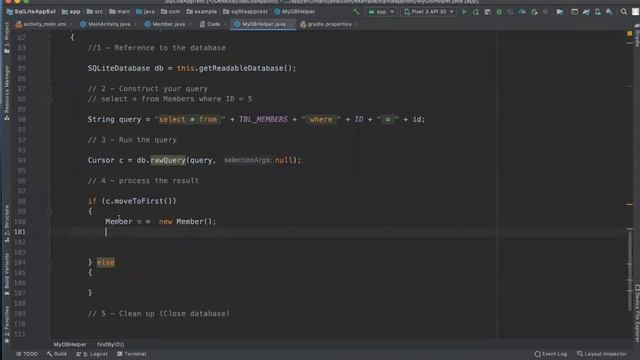Open Project Structure icon in toolbar
This screenshot has height=360, width=640.
coord(560,12)
